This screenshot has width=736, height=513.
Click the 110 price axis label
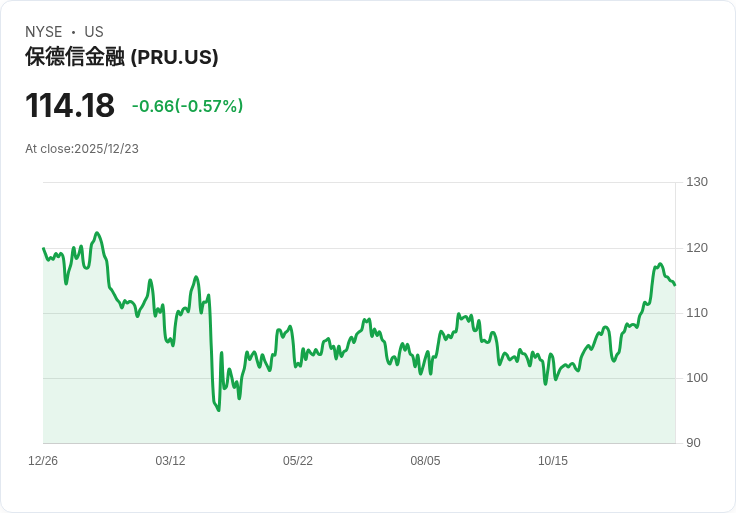click(x=697, y=313)
